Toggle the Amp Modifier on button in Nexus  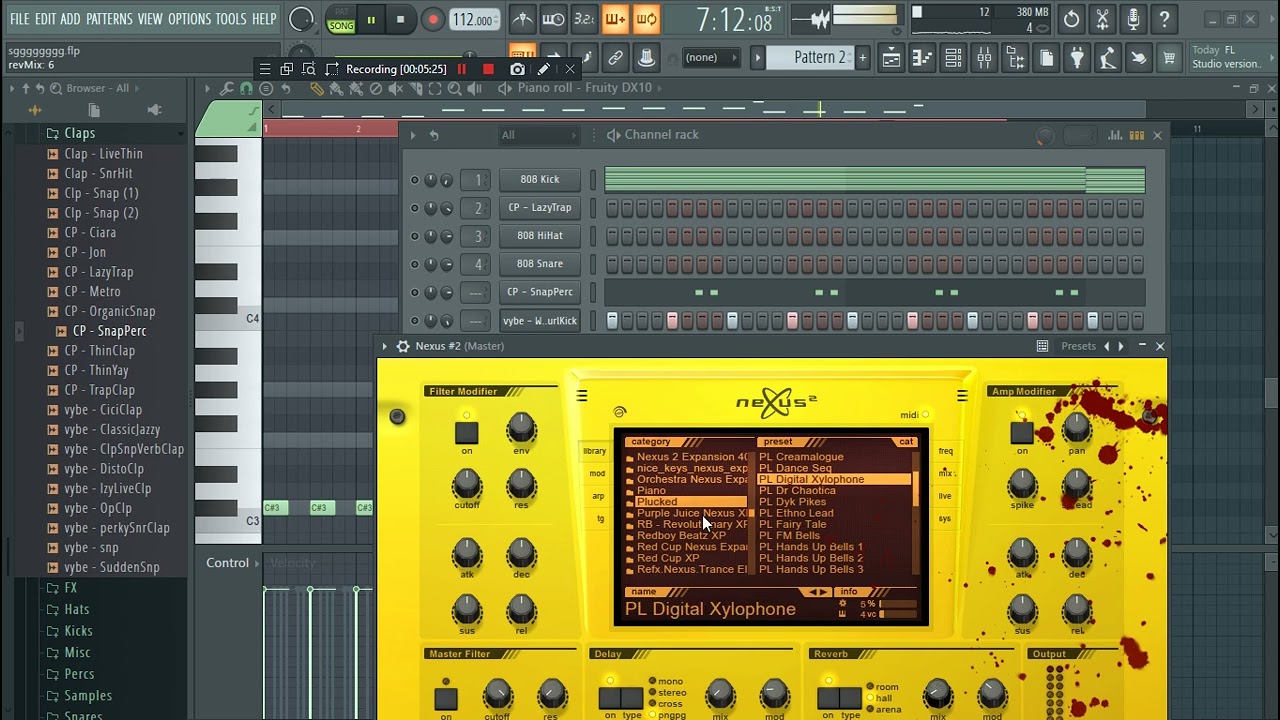point(1022,432)
